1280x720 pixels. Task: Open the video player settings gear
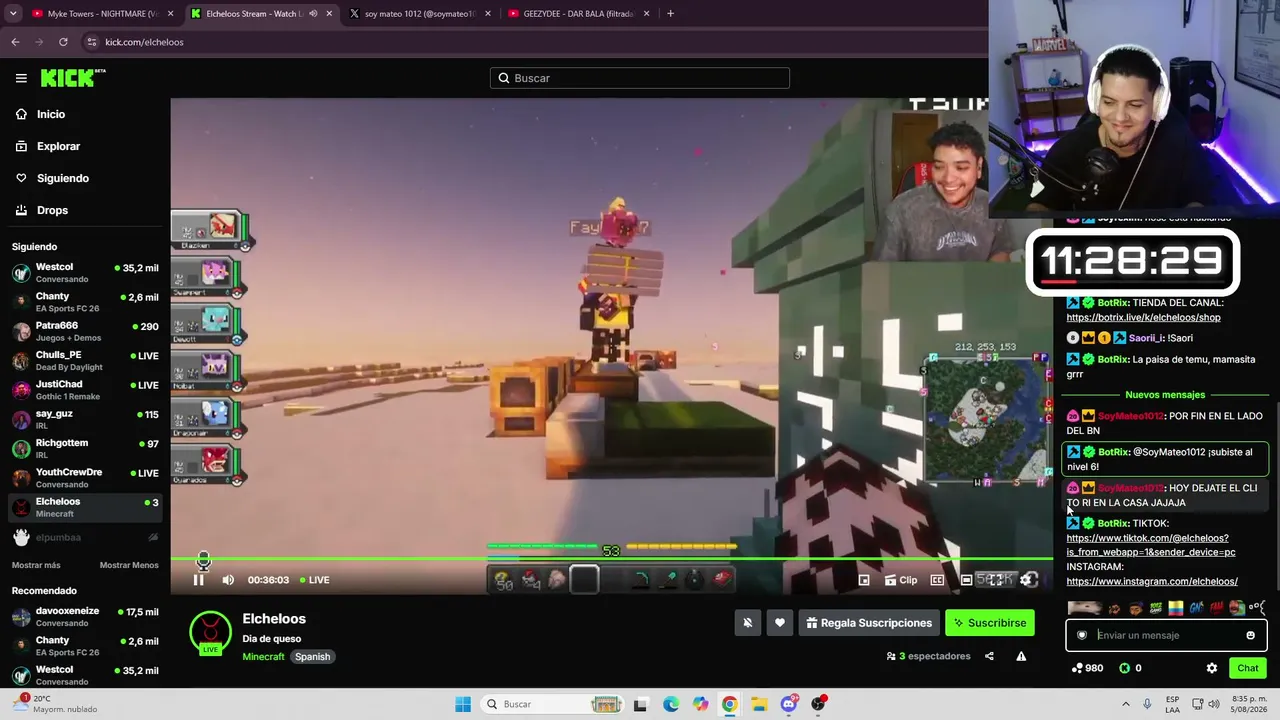[x=1027, y=580]
